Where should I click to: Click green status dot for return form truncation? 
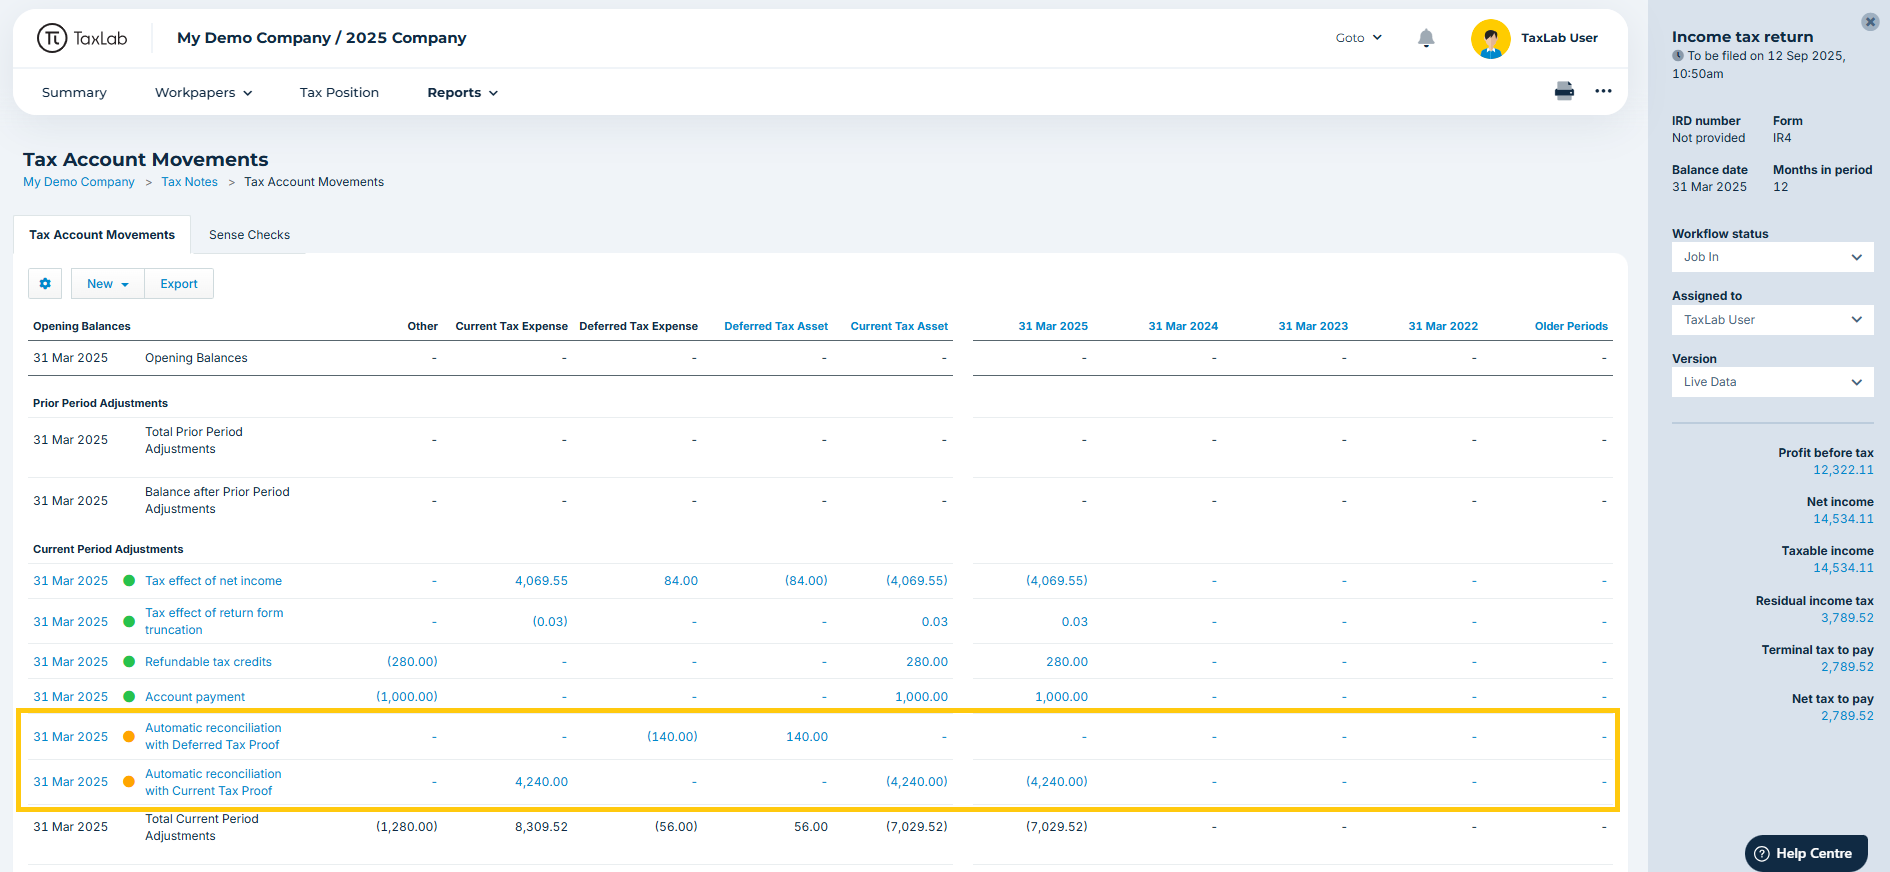pyautogui.click(x=129, y=621)
